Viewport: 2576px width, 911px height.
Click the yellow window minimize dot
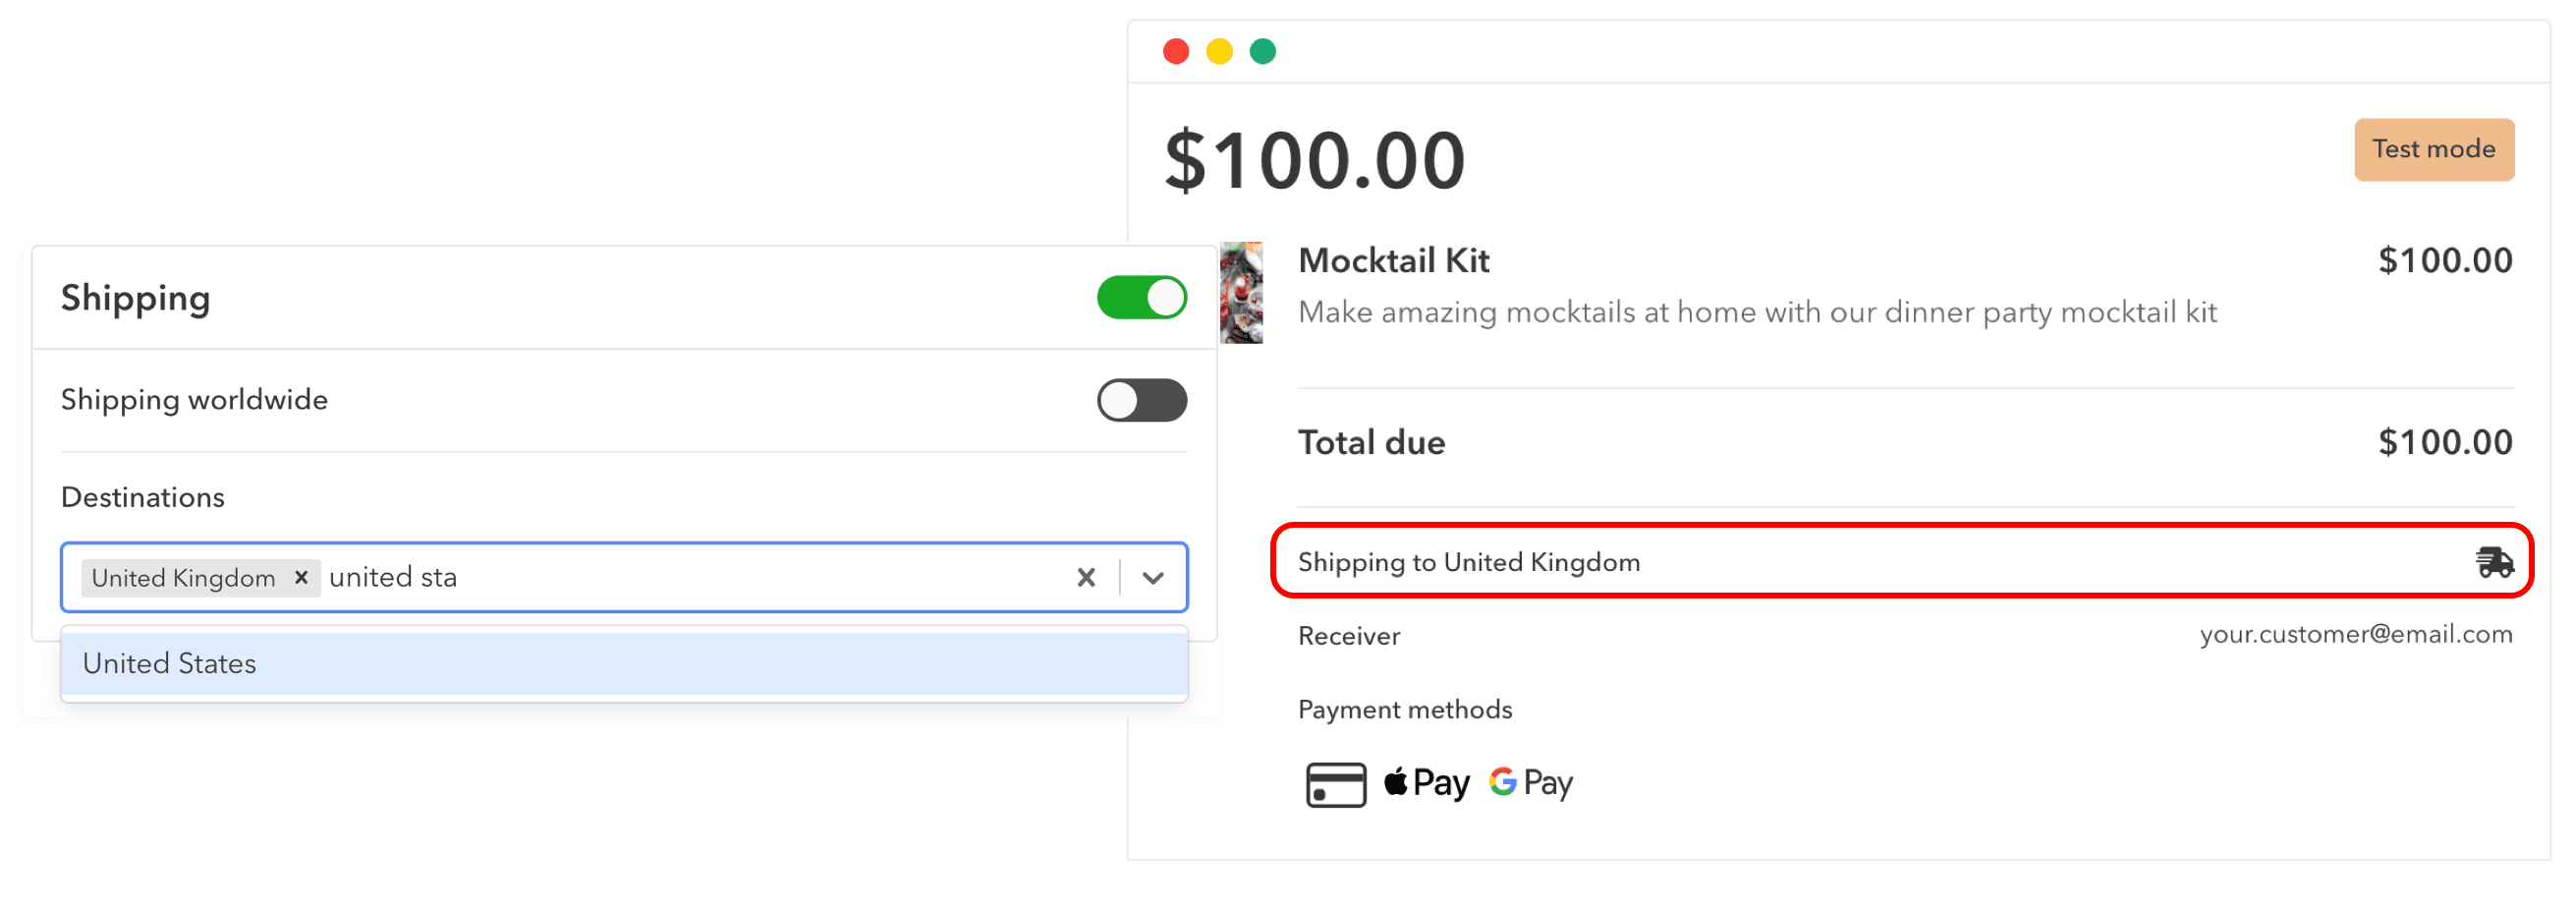click(1219, 51)
